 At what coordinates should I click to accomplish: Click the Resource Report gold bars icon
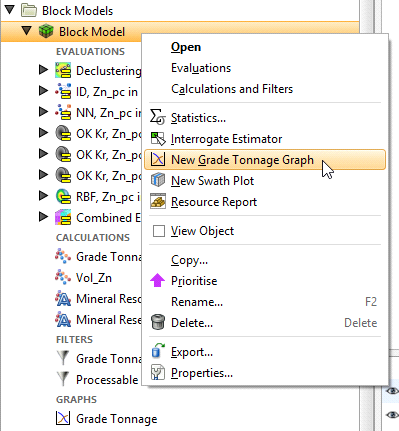[158, 201]
